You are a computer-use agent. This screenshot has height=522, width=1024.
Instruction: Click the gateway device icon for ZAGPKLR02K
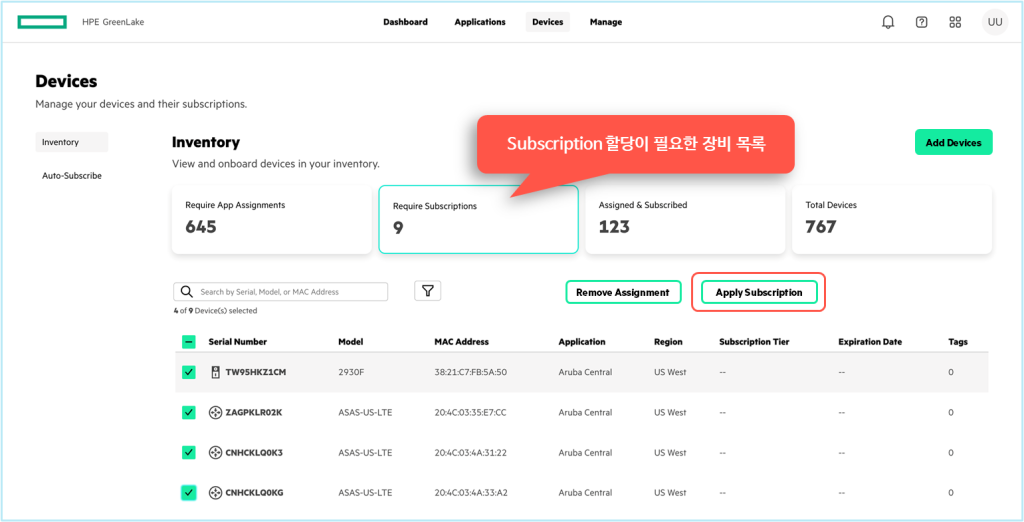click(x=215, y=412)
